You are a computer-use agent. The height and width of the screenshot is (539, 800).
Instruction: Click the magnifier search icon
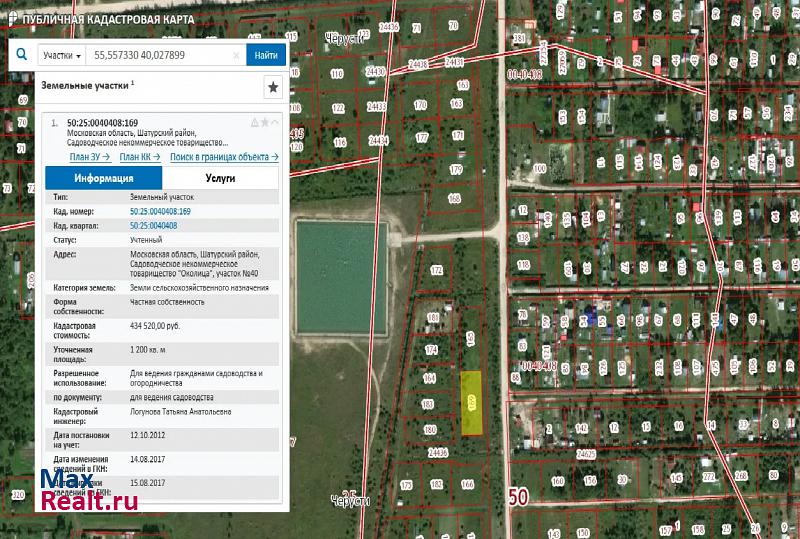(21, 56)
